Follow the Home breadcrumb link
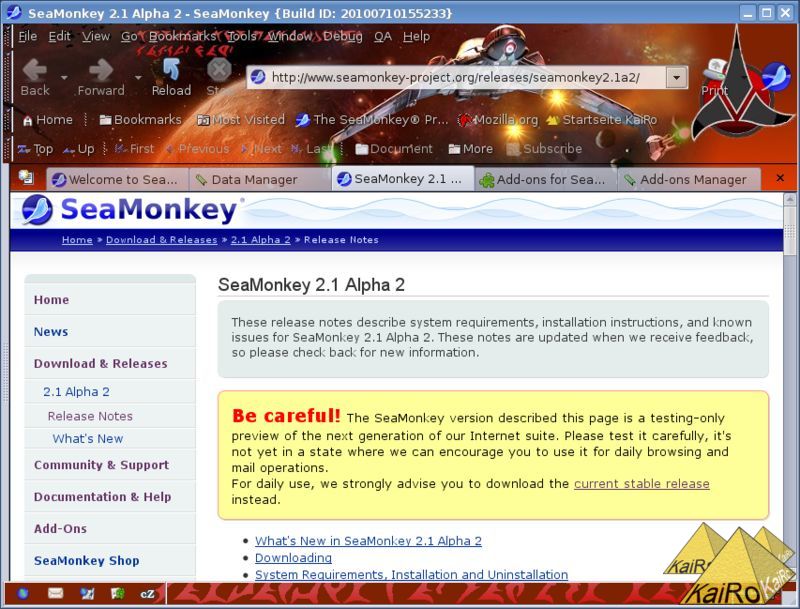The height and width of the screenshot is (609, 800). click(77, 240)
